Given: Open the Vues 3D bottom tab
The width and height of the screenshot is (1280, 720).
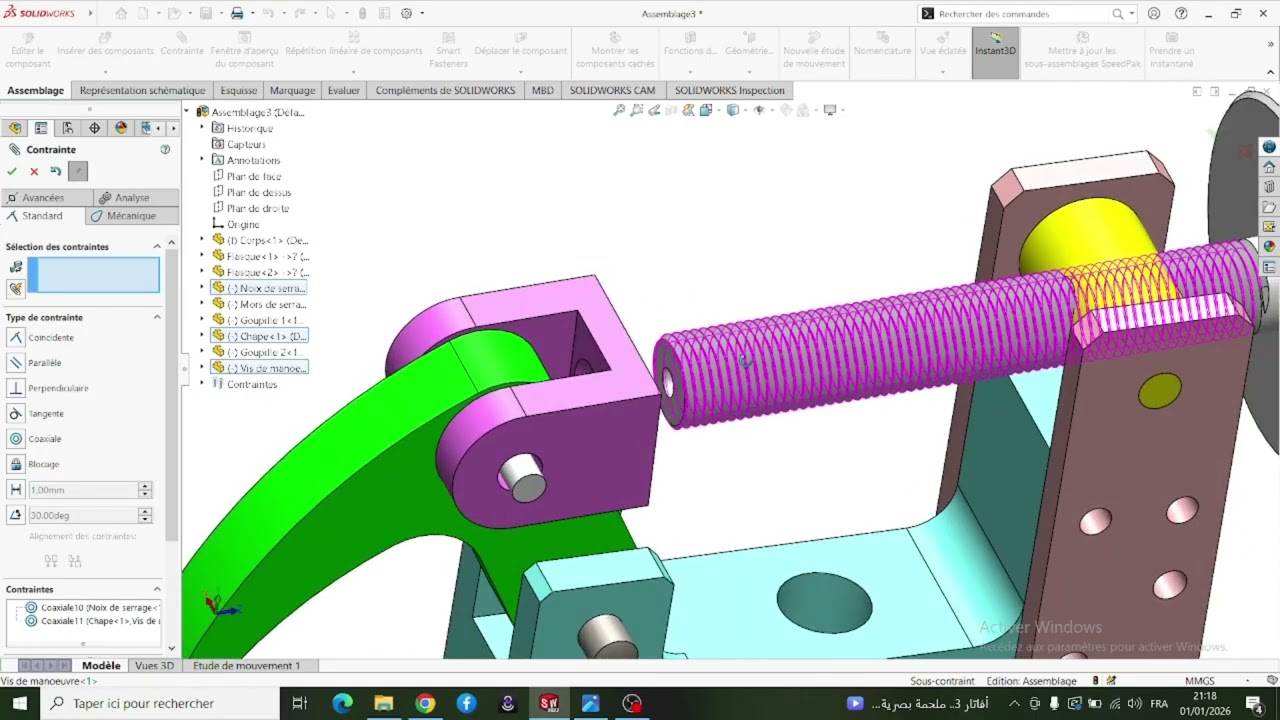Looking at the screenshot, I should click(154, 666).
